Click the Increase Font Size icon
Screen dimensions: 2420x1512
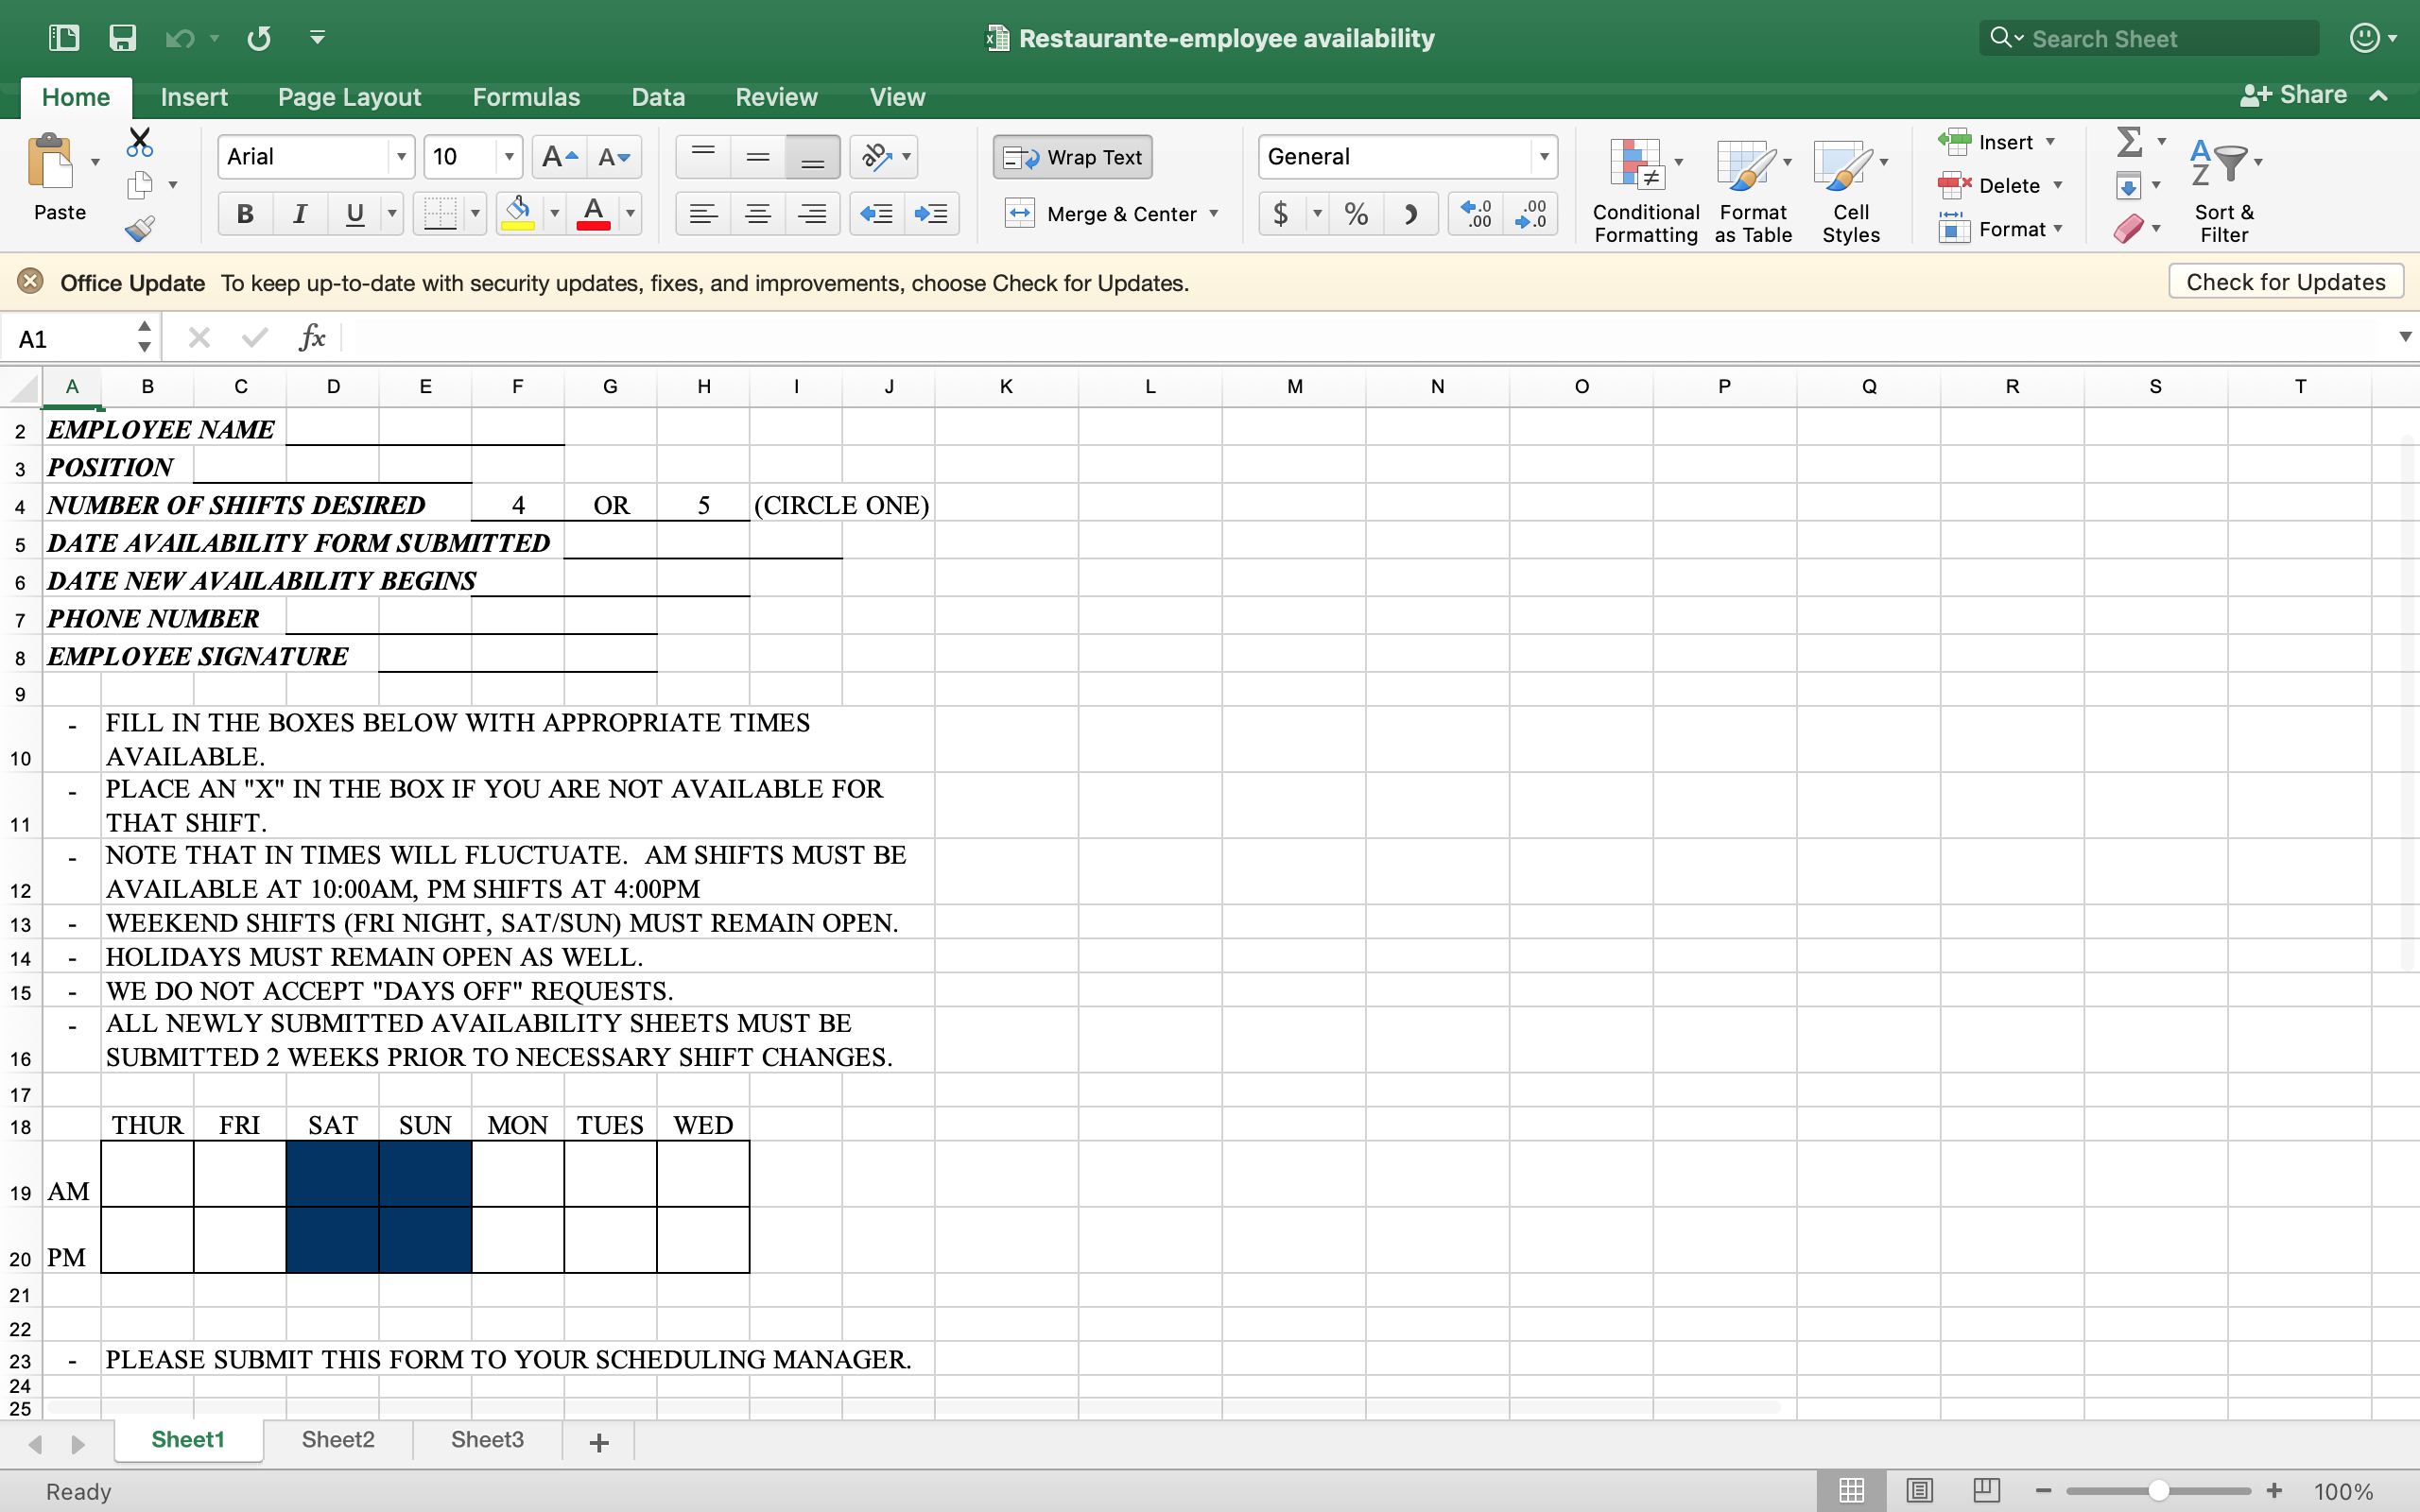(559, 157)
